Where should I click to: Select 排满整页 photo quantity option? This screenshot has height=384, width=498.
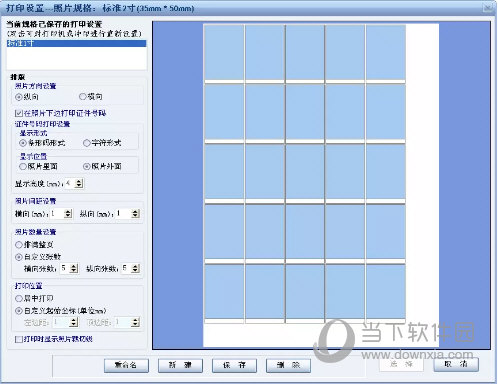tap(19, 245)
